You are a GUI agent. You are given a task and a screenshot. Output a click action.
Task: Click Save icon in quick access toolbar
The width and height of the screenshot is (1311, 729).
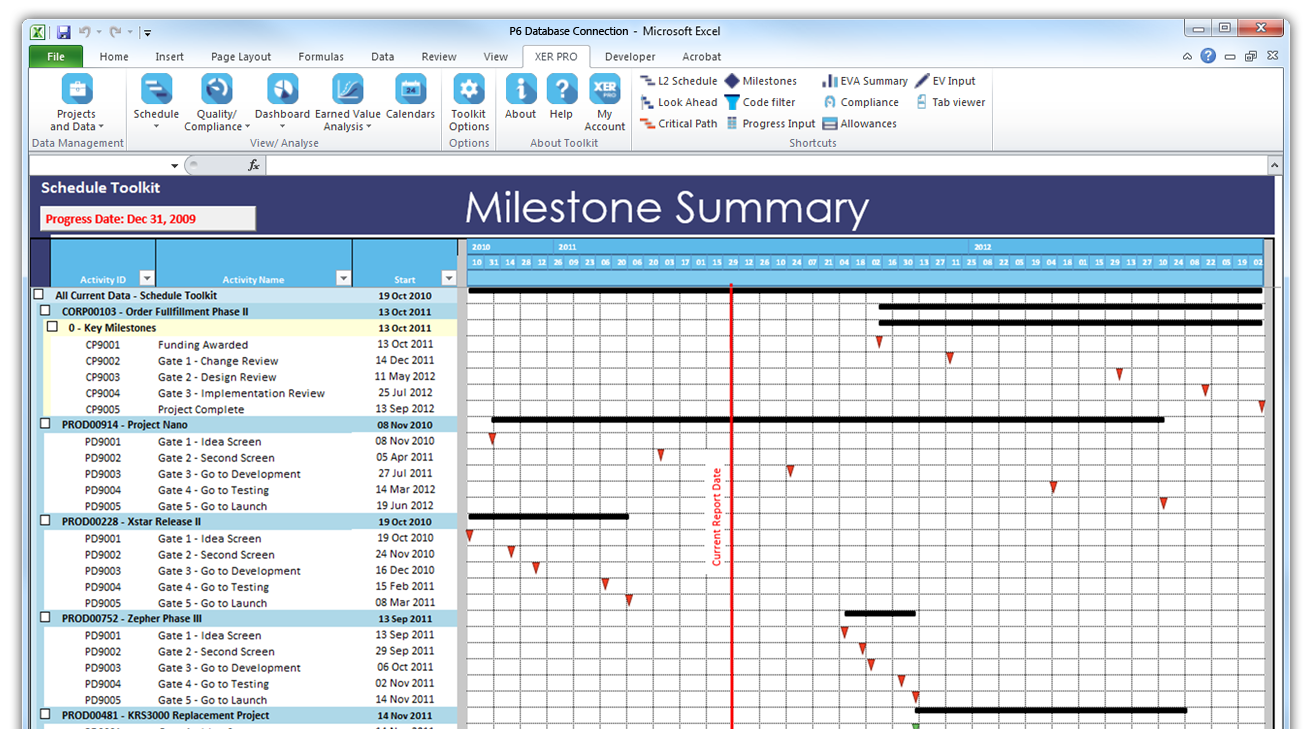tap(64, 32)
